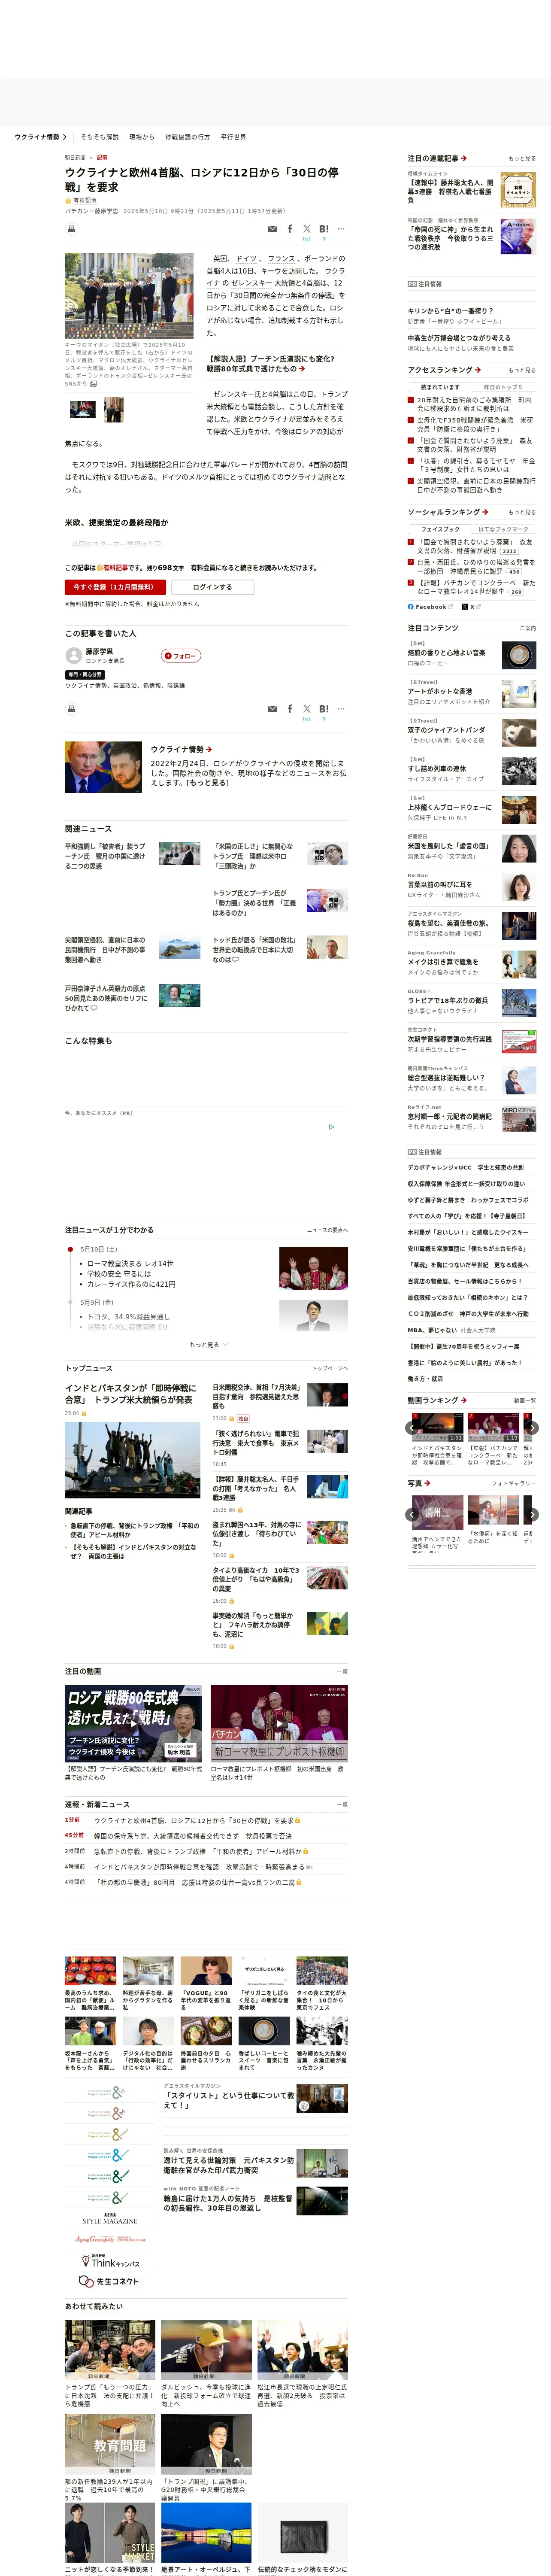The width and height of the screenshot is (551, 2576).
Task: Share on X using the icon under the headline
Action: [x=307, y=229]
